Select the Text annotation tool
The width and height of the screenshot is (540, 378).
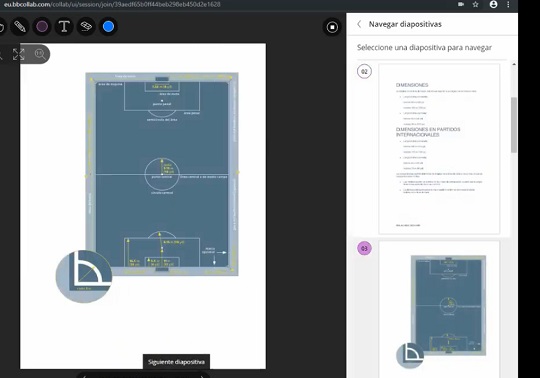[x=64, y=27]
